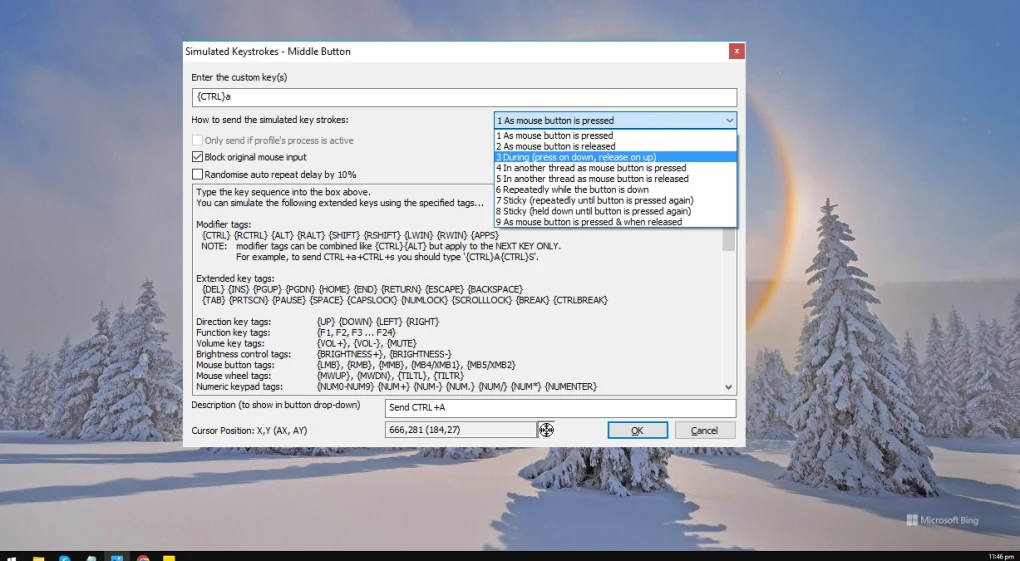
Task: Click the custom key(s) field containing {CTRL}a
Action: [464, 97]
